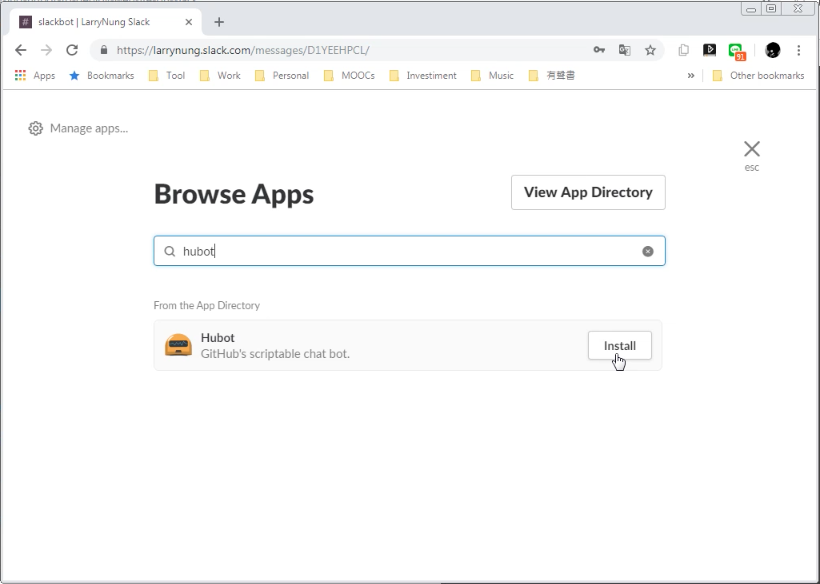Install the Hubot app
Image resolution: width=820 pixels, height=584 pixels.
(620, 346)
